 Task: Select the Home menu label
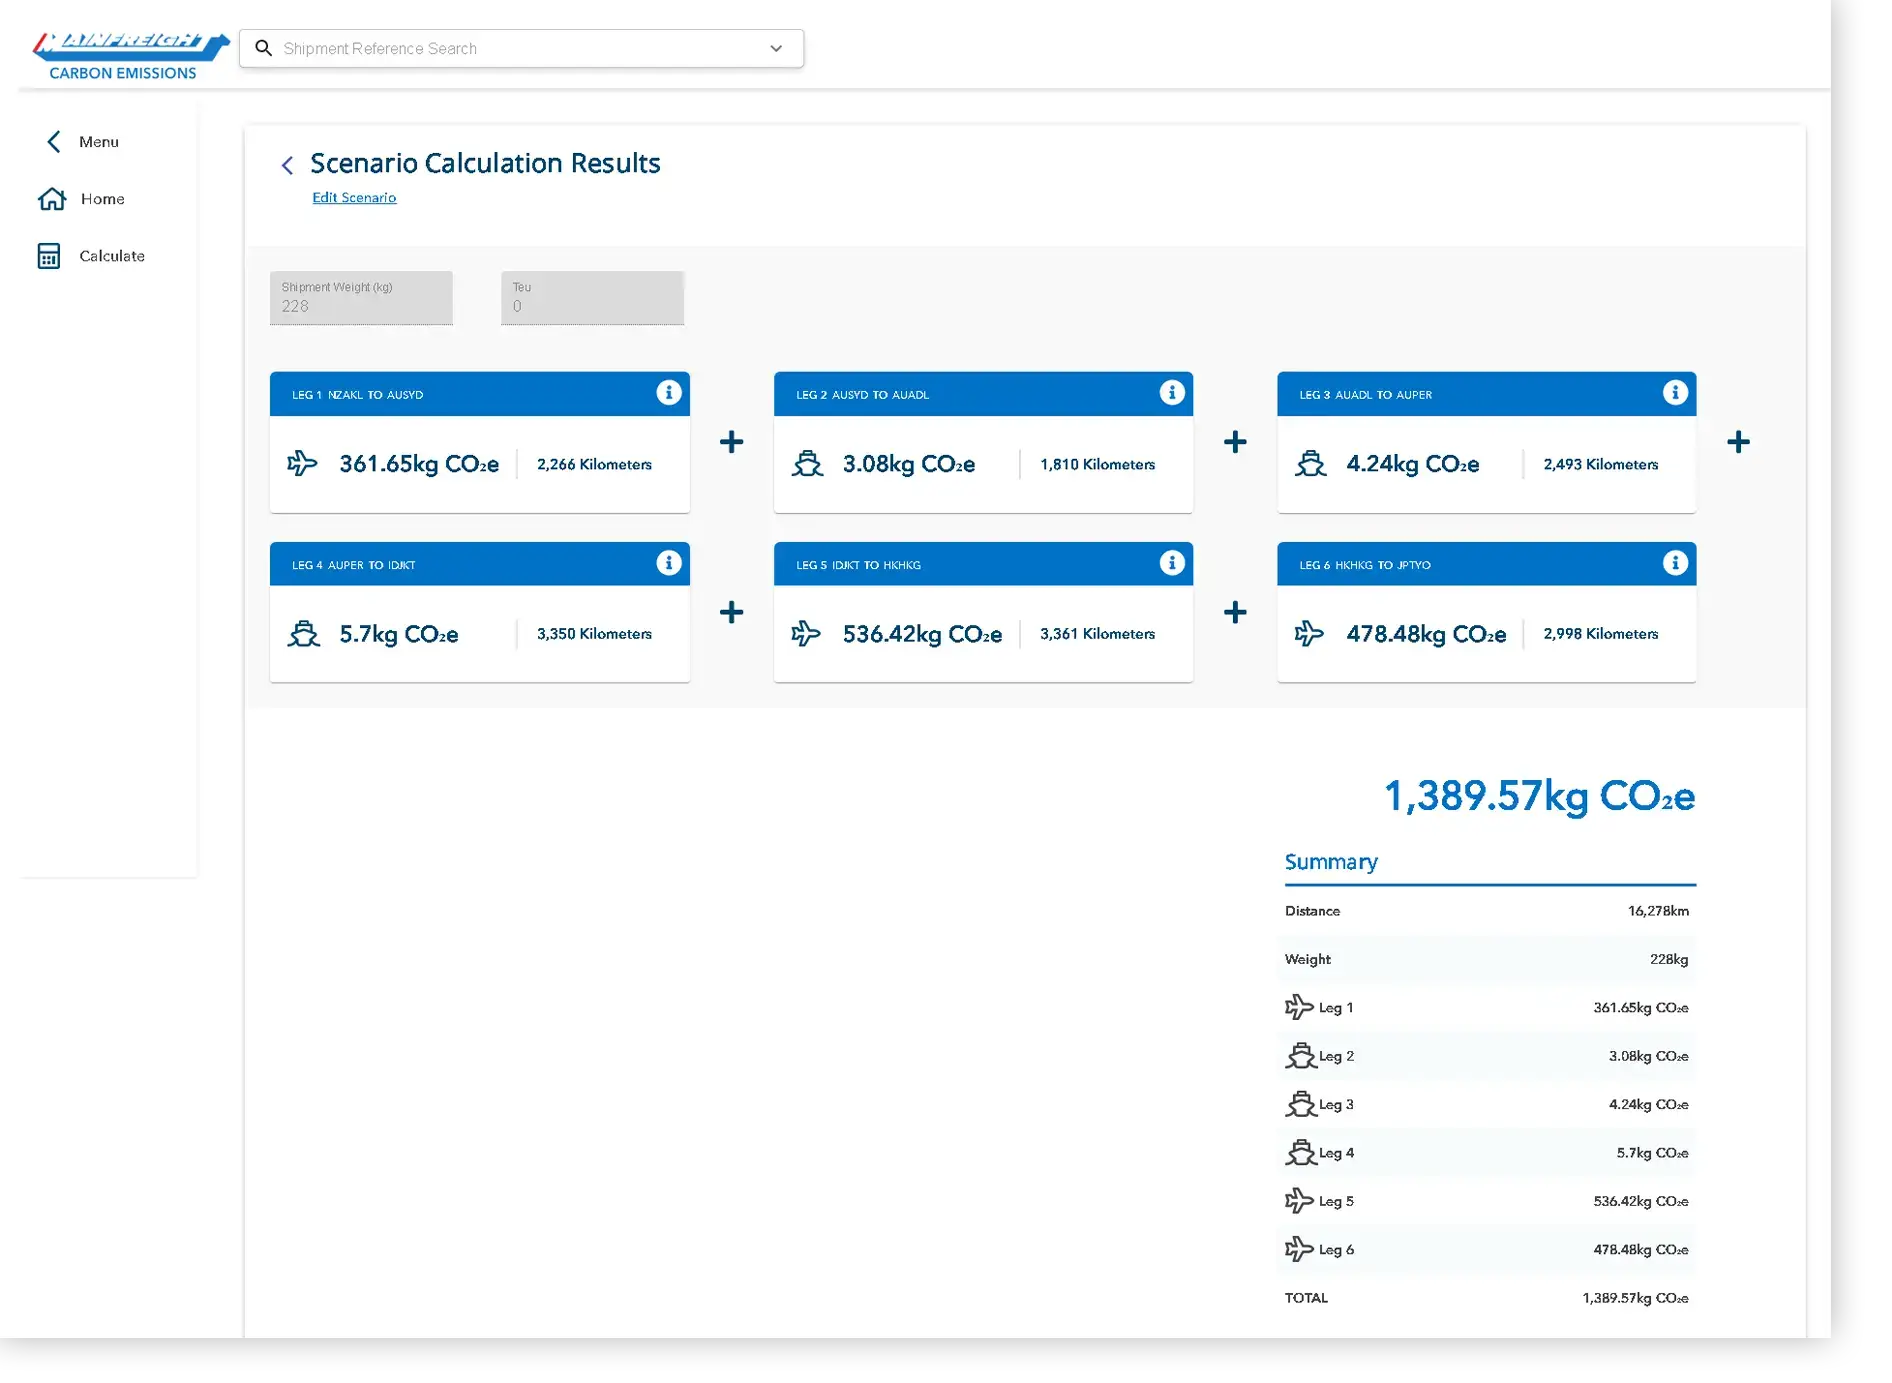click(x=103, y=199)
